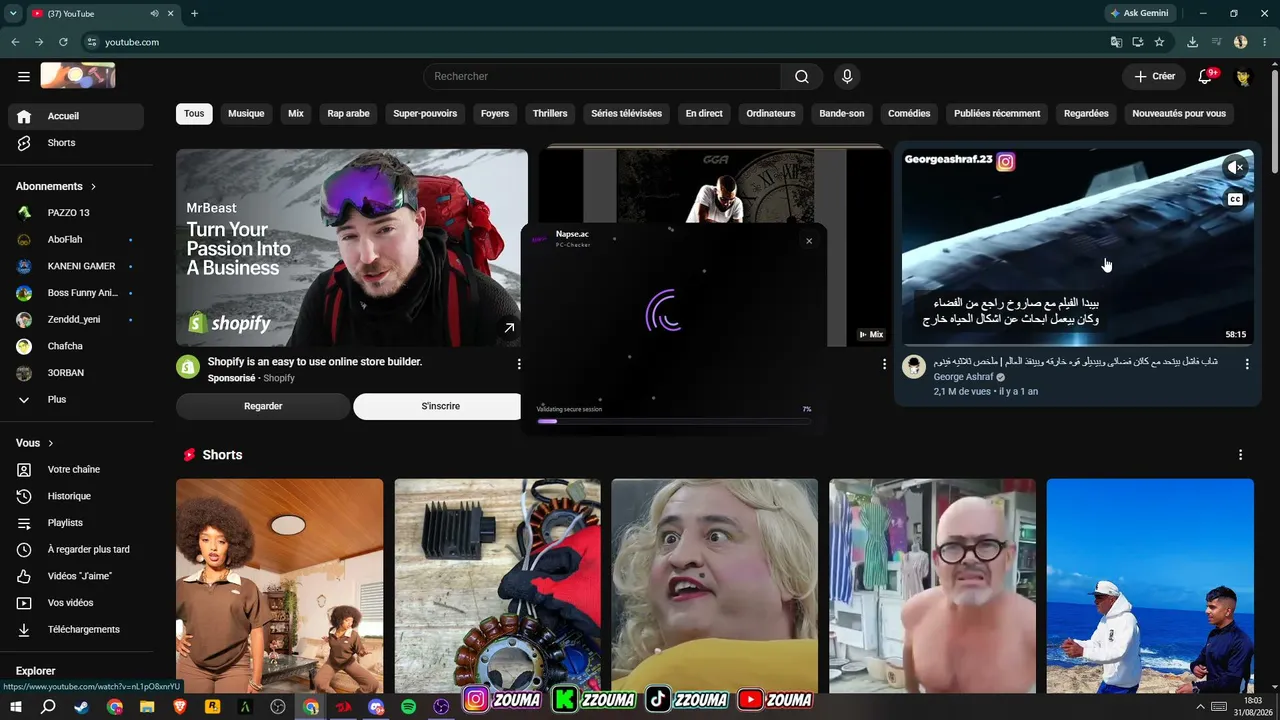Open the Chrome three-dot menu
This screenshot has width=1280, height=720.
pyautogui.click(x=1263, y=42)
